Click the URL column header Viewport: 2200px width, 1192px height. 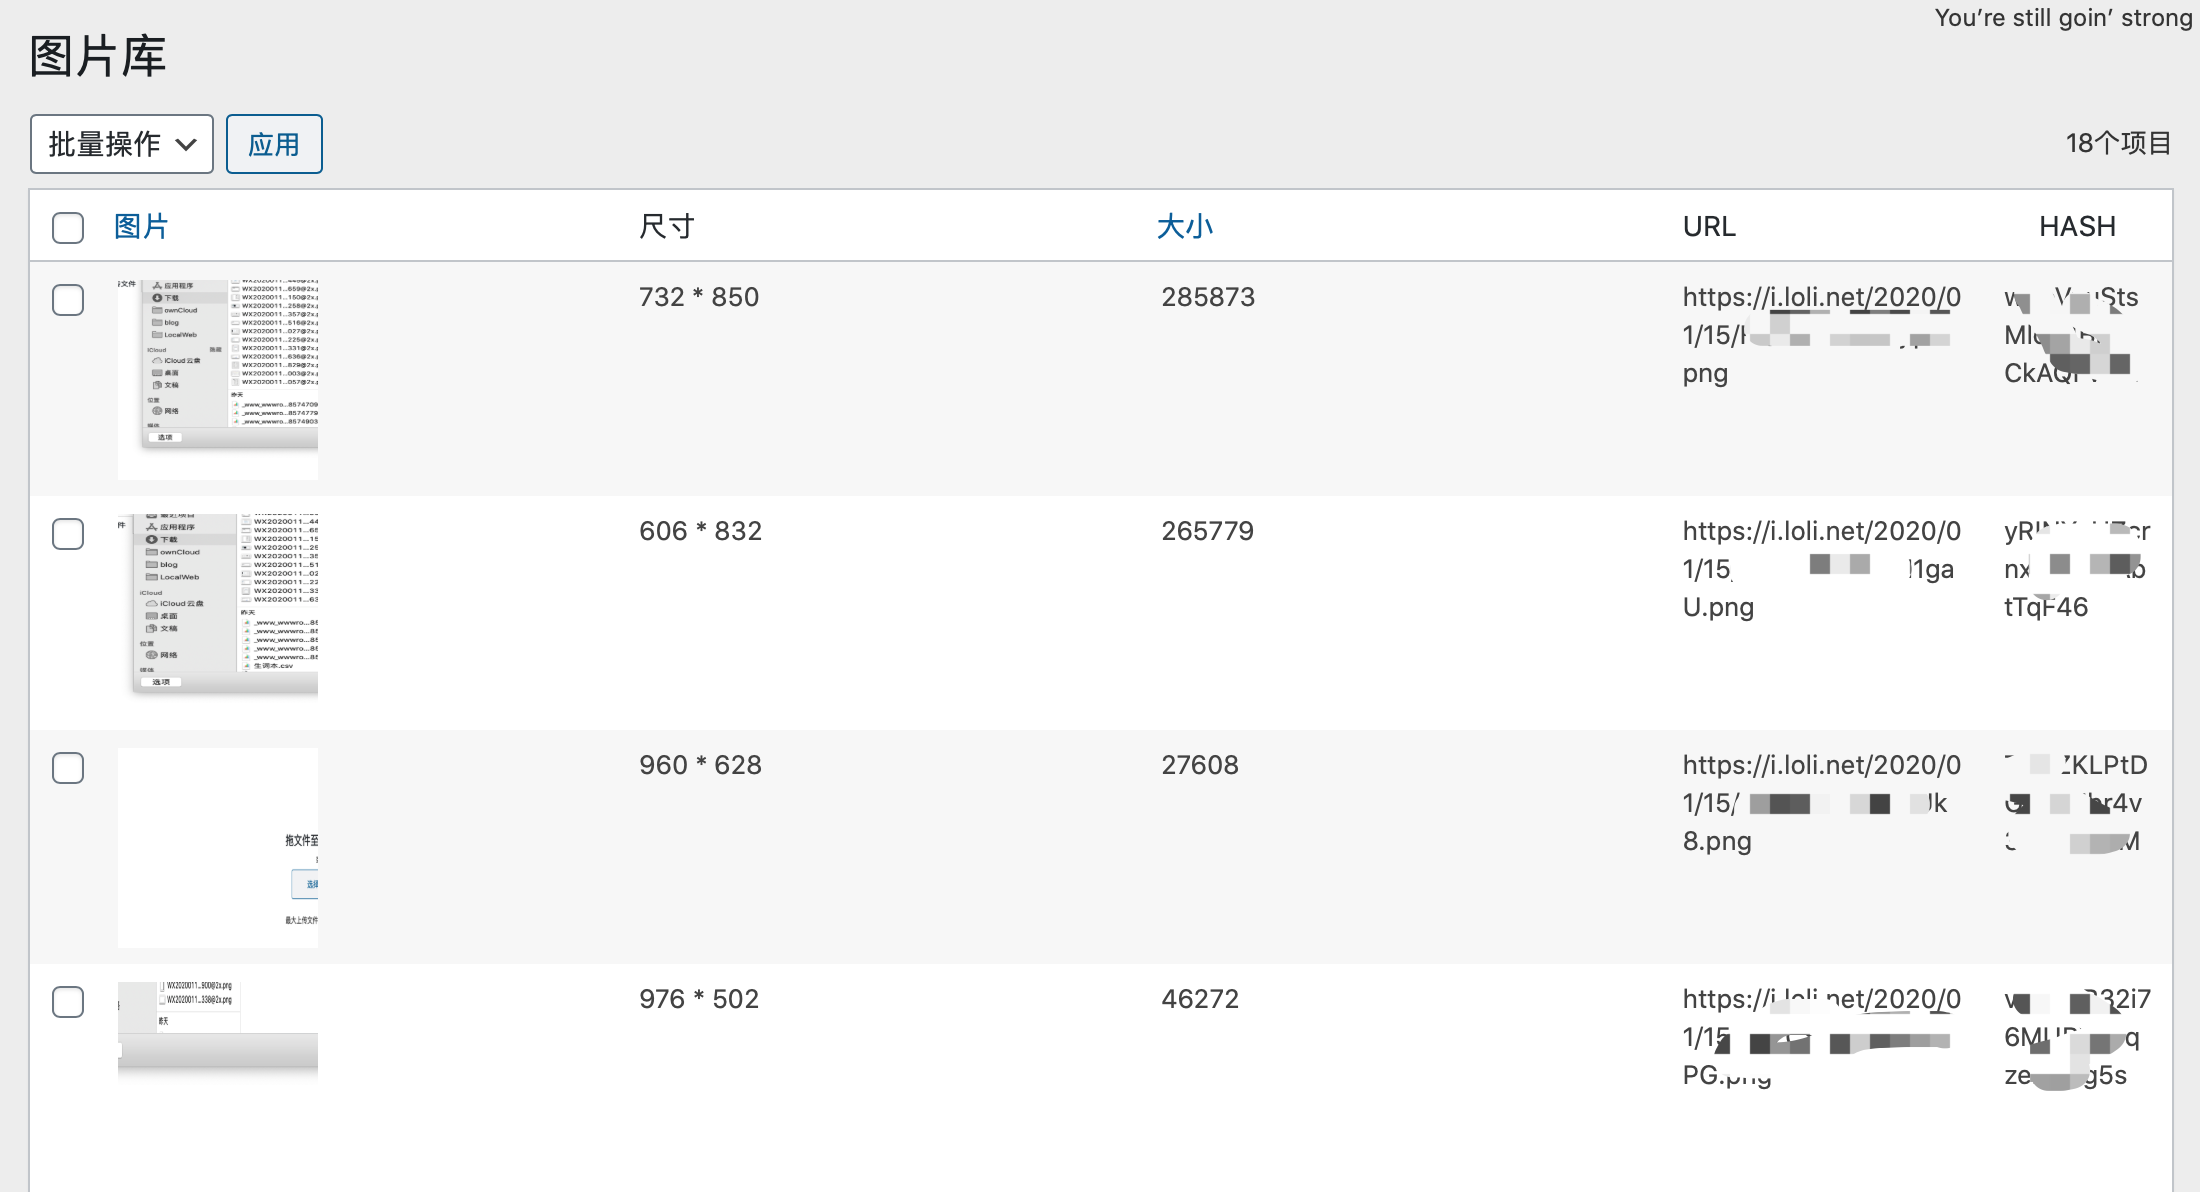[1709, 227]
